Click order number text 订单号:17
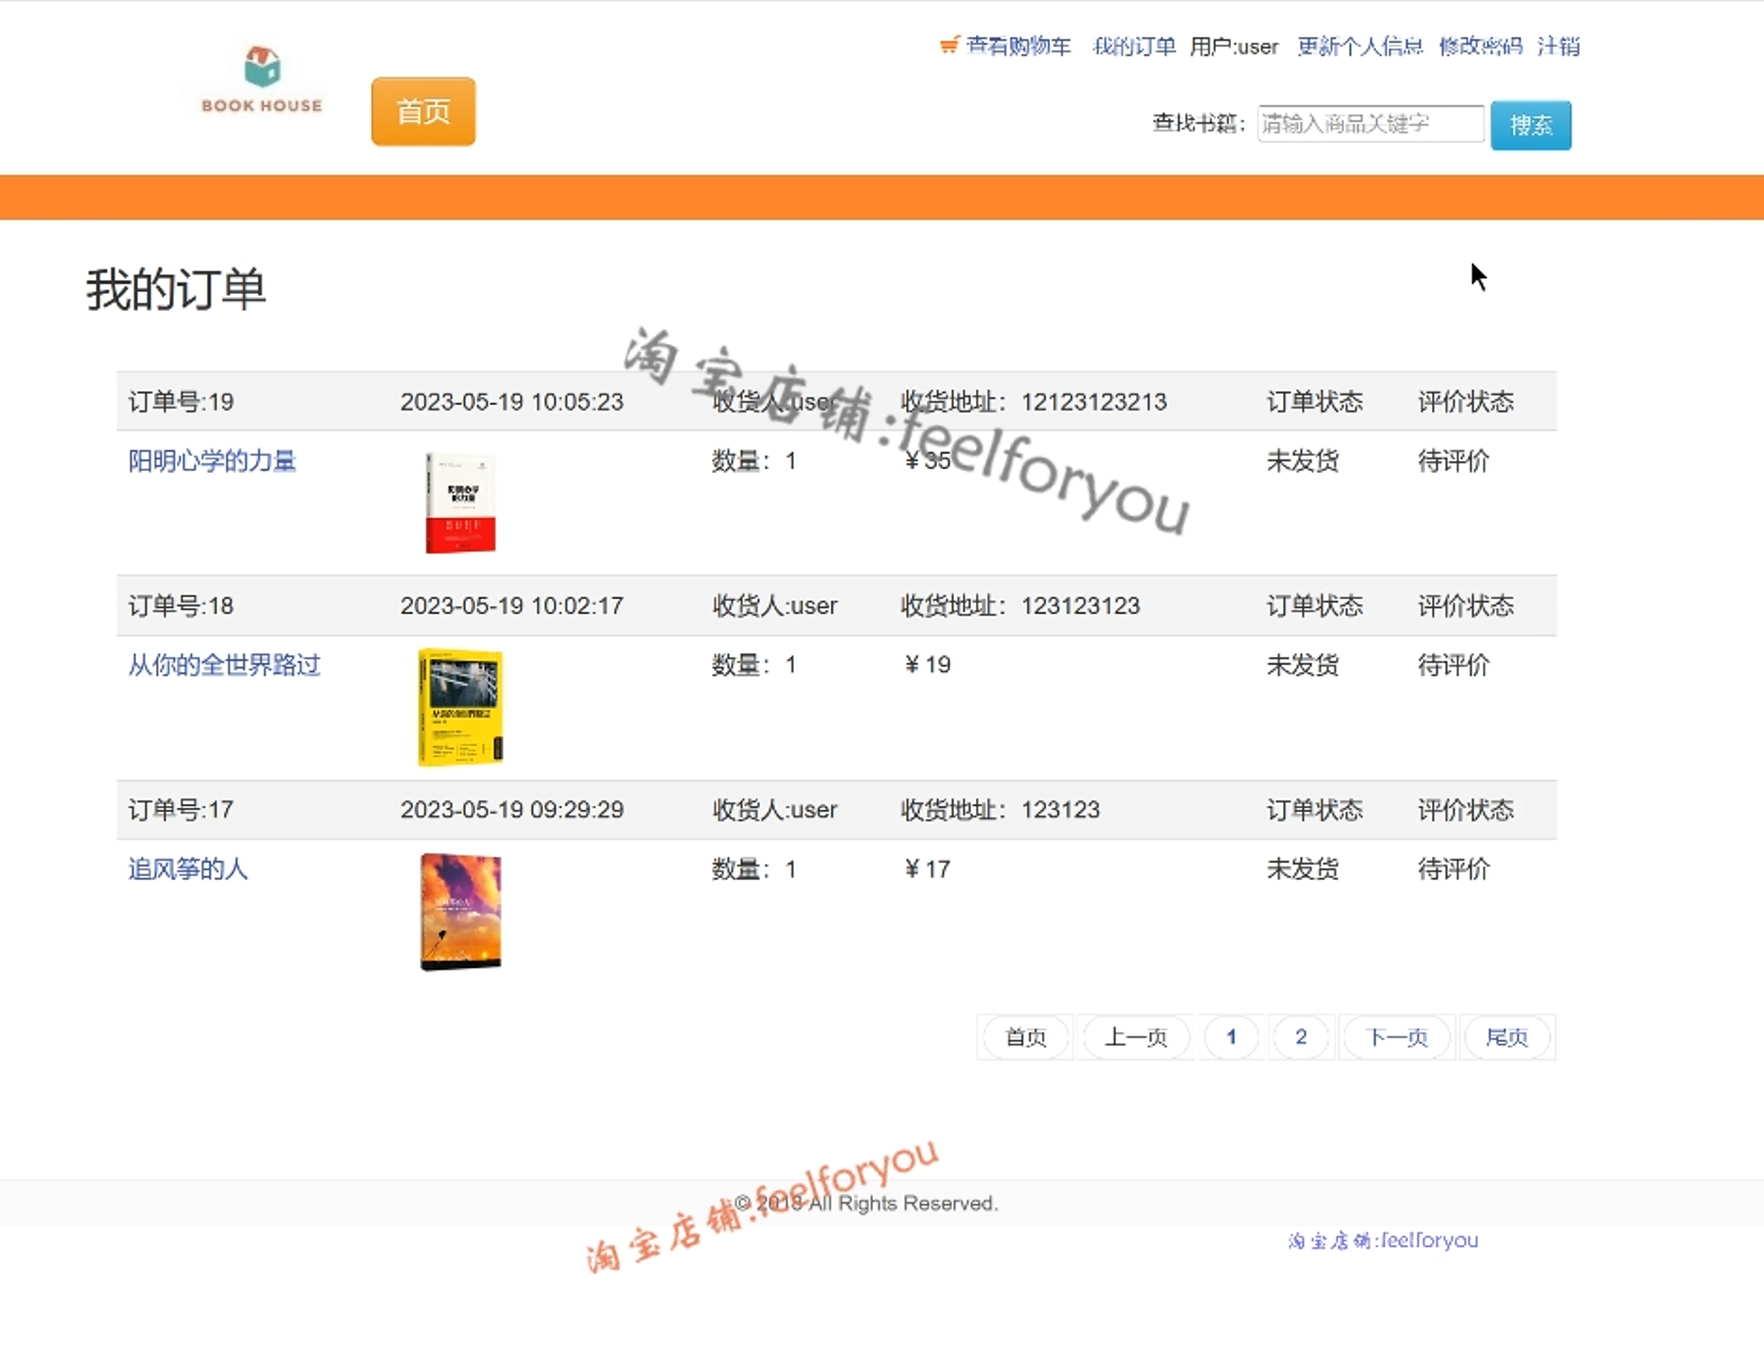1764x1356 pixels. [x=181, y=810]
